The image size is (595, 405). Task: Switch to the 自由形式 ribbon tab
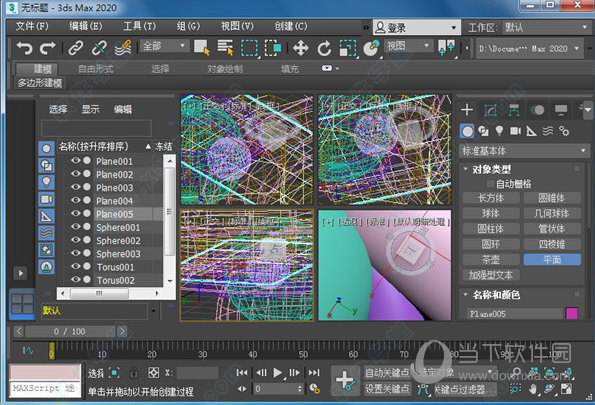click(x=96, y=69)
